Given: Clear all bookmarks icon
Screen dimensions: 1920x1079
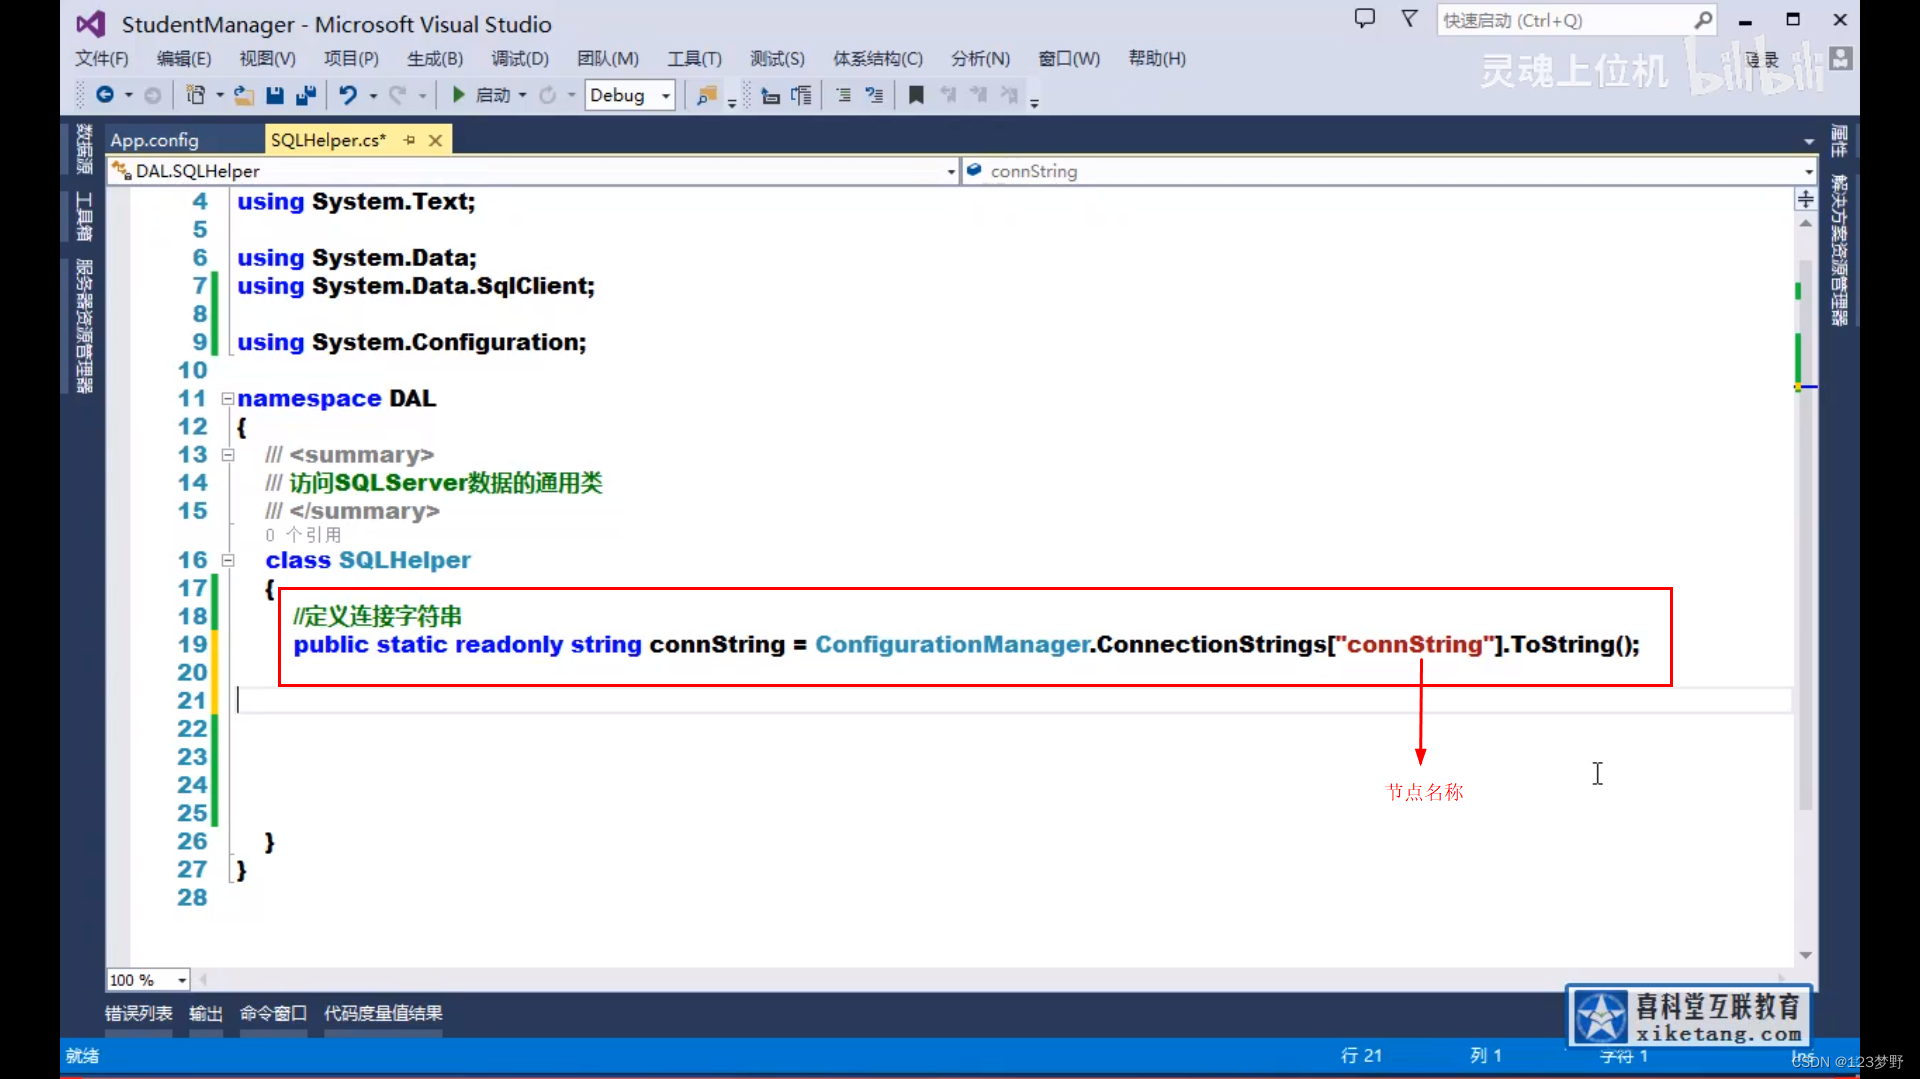Looking at the screenshot, I should point(1009,95).
